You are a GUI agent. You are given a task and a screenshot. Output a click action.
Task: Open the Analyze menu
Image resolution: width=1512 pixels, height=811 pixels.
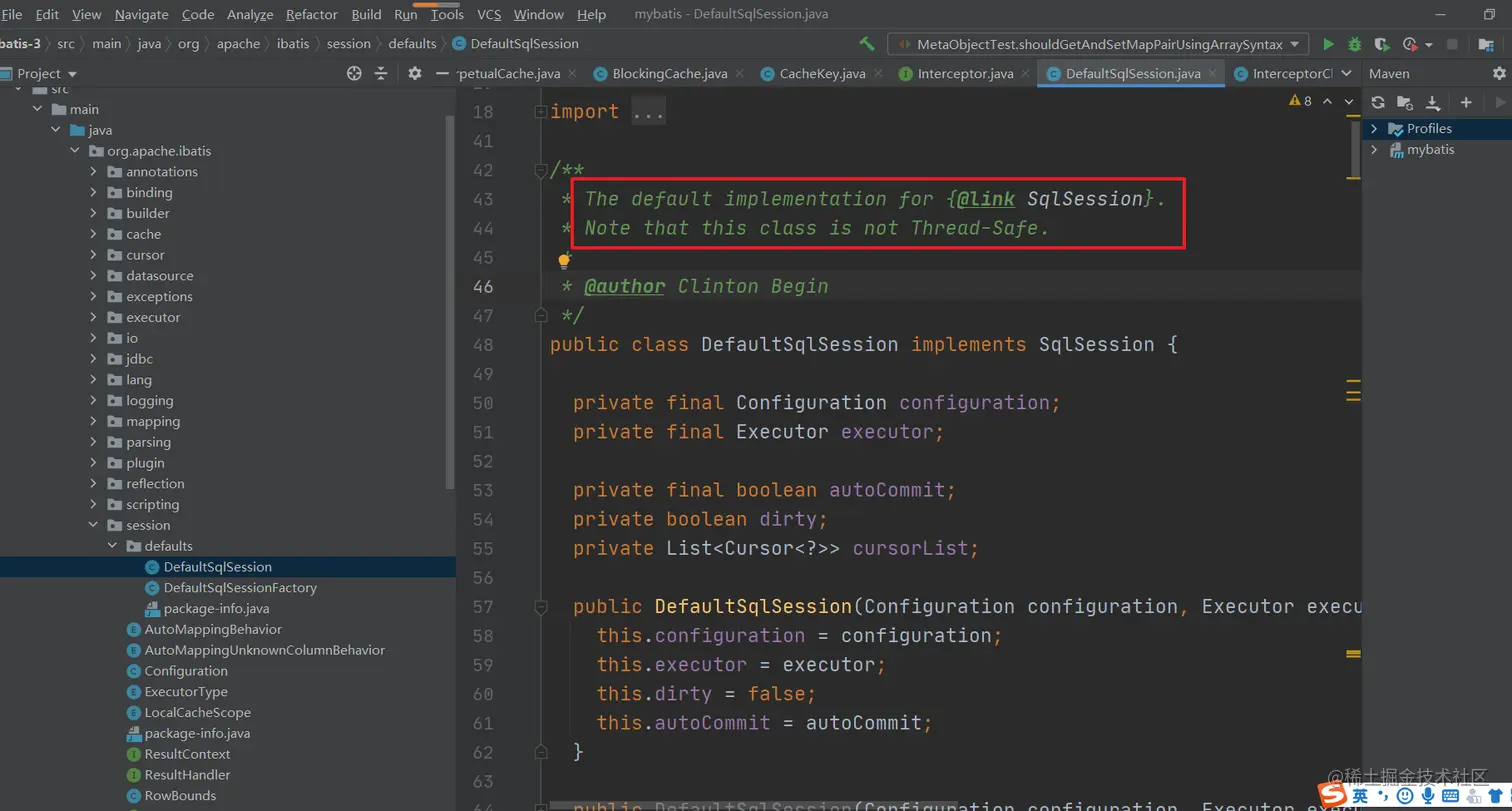pyautogui.click(x=250, y=14)
